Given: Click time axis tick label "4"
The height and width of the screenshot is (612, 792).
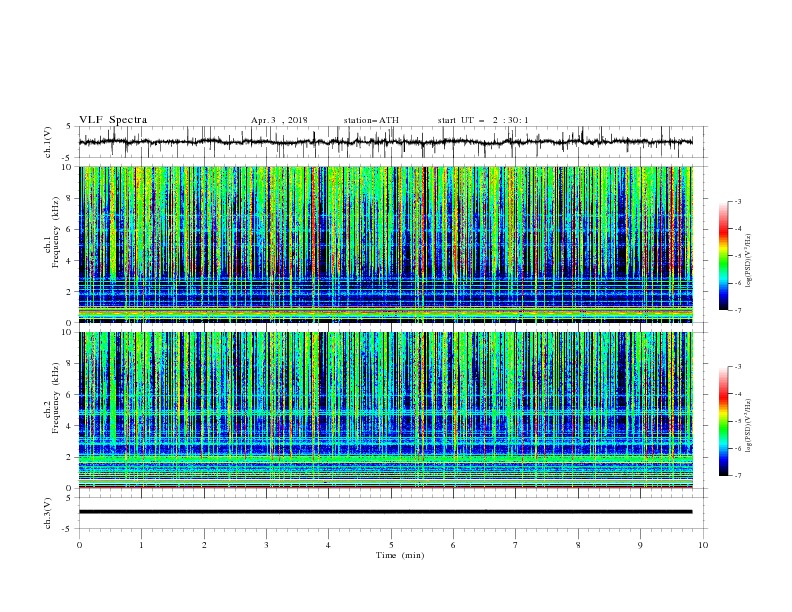Looking at the screenshot, I should click(328, 545).
